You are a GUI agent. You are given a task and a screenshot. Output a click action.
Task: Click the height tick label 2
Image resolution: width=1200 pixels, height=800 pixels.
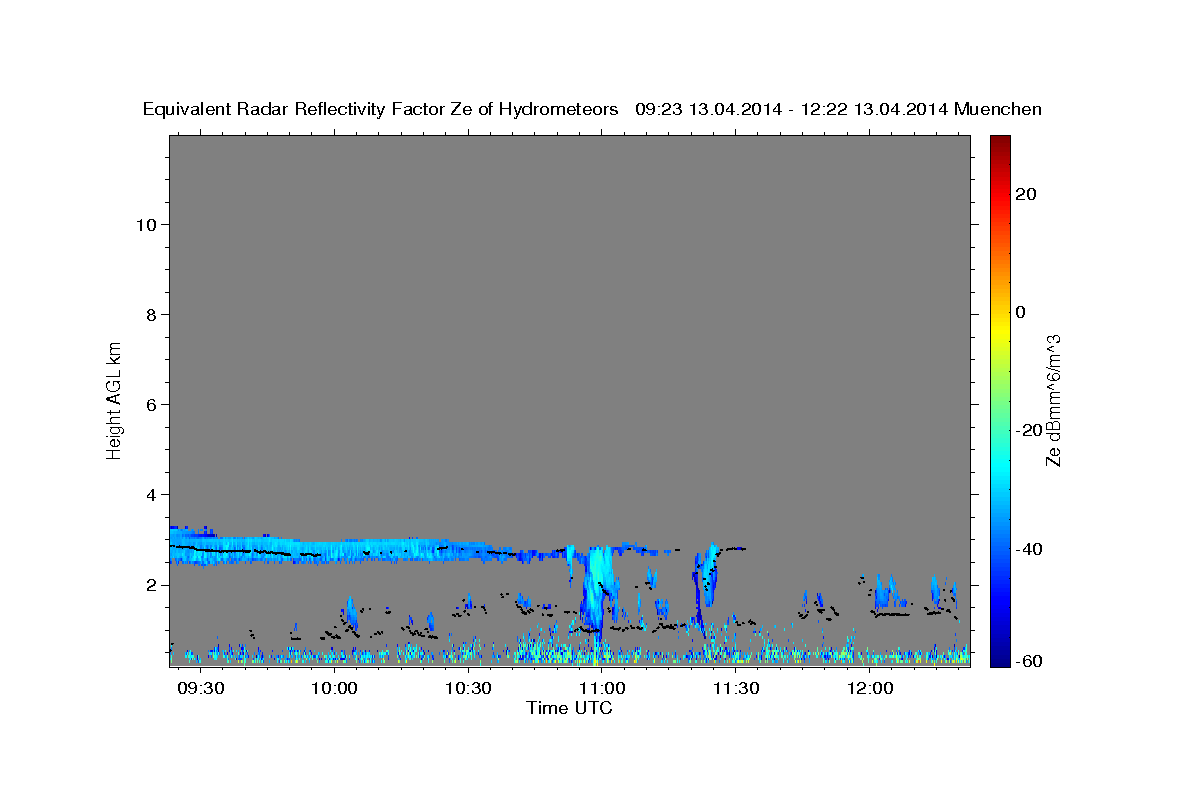[x=151, y=585]
